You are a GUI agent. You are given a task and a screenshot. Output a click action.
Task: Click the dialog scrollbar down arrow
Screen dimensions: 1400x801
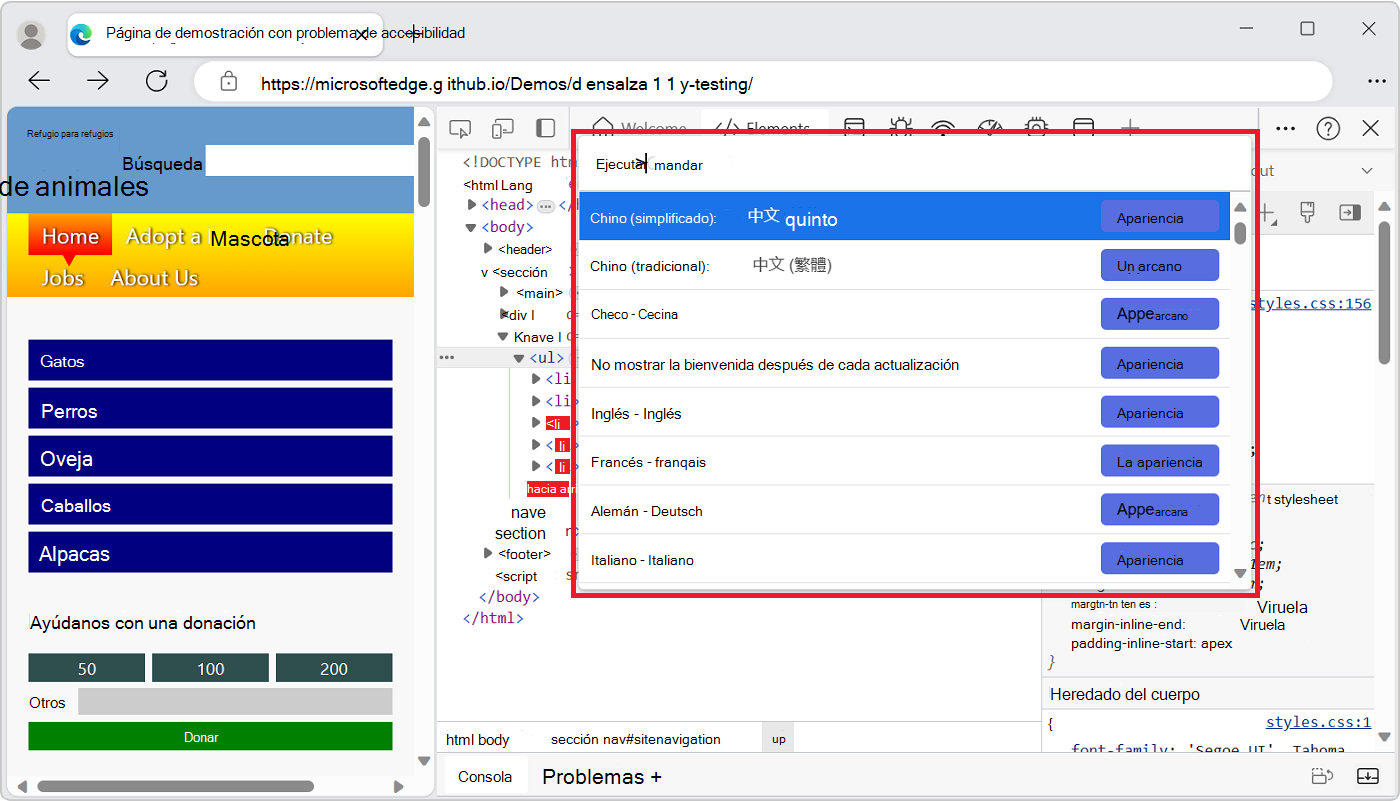click(1239, 573)
